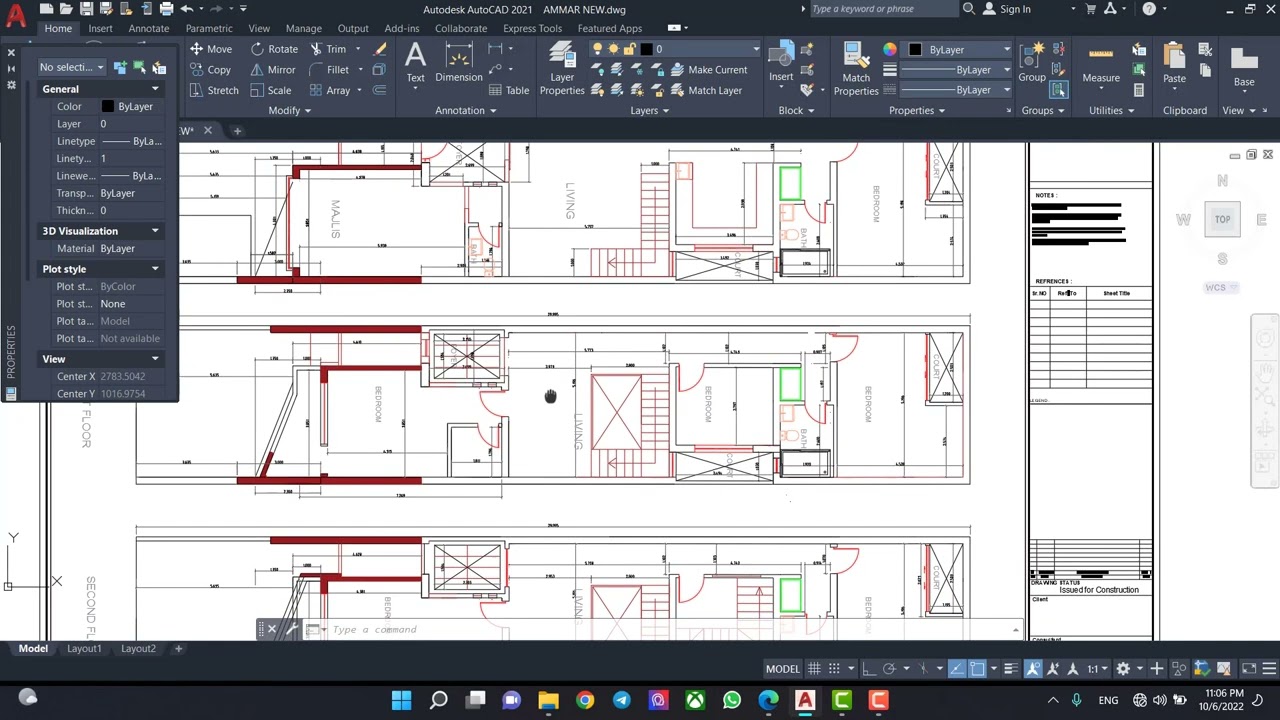Screen dimensions: 1280x720
Task: Expand the Annotation panel
Action: [x=465, y=111]
